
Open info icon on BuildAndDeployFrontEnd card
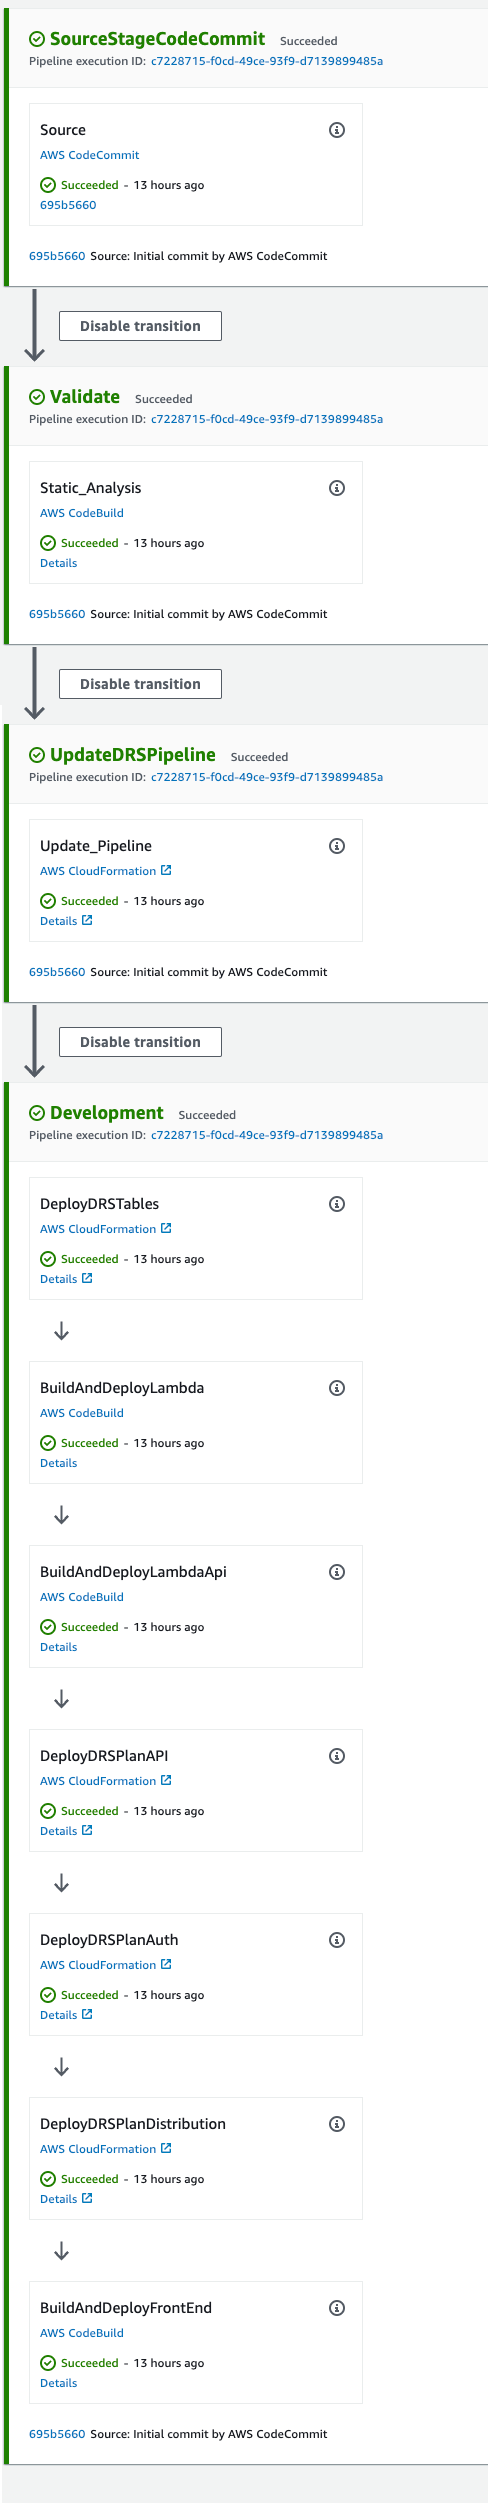coord(337,2308)
